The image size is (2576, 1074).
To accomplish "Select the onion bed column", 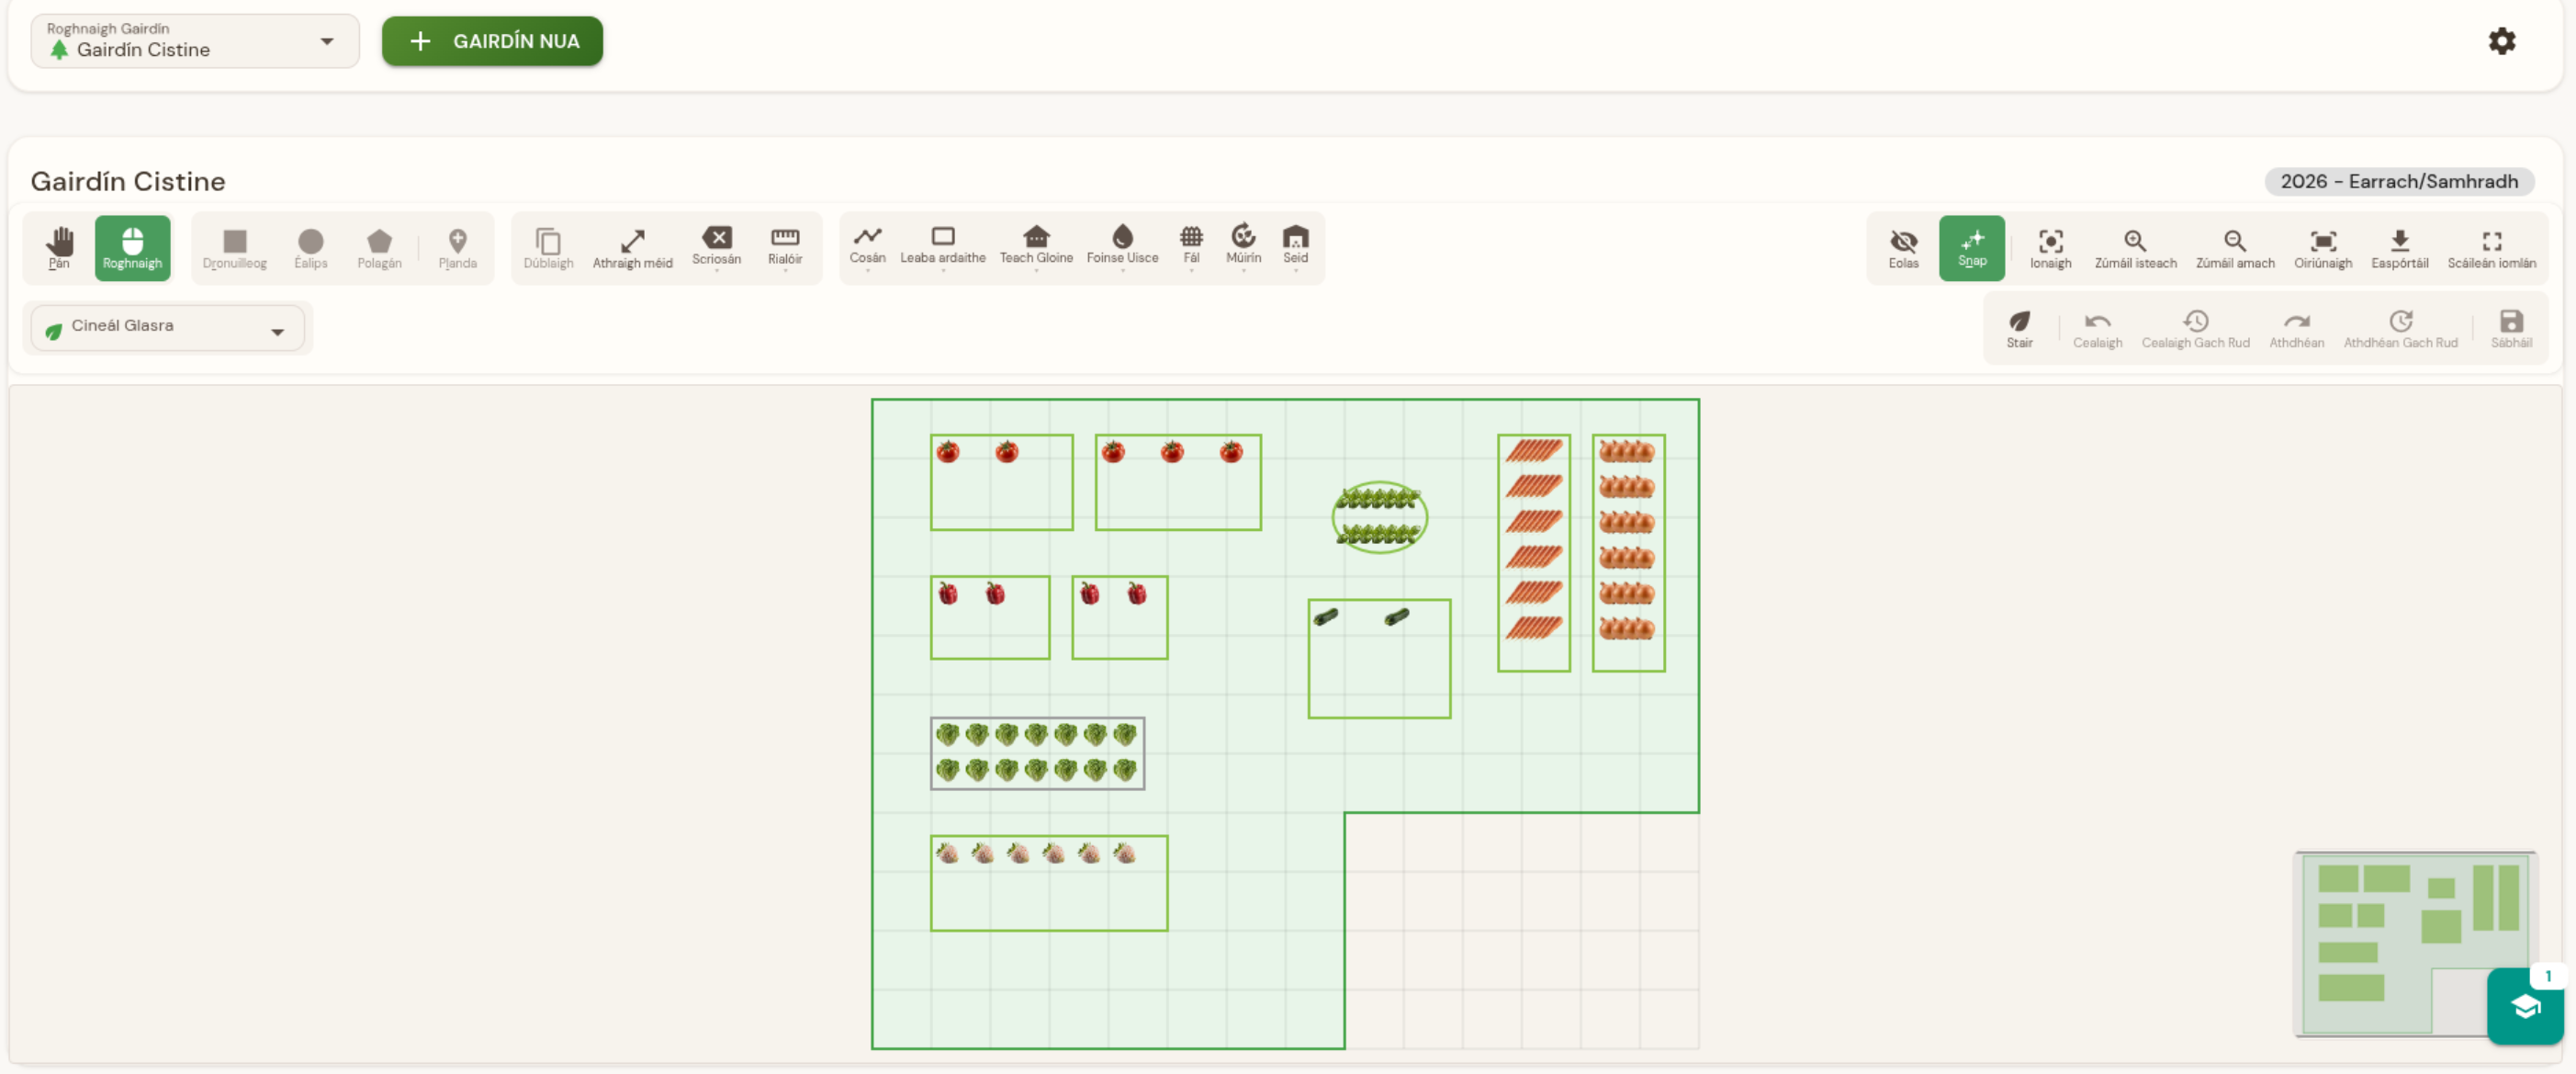I will click(1628, 553).
